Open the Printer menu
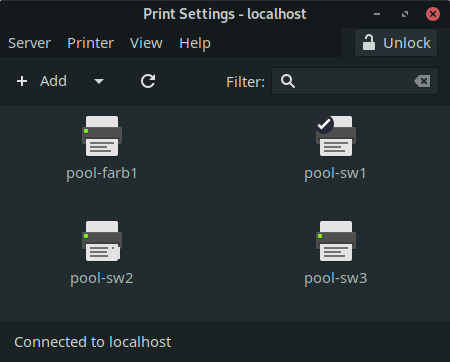Screen dimensions: 450x362 (90, 43)
